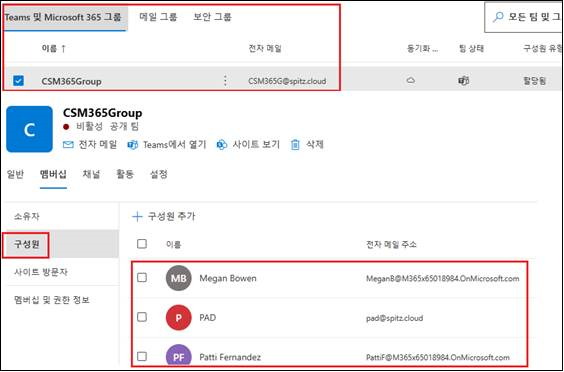Click the search magnifier icon

pos(498,17)
